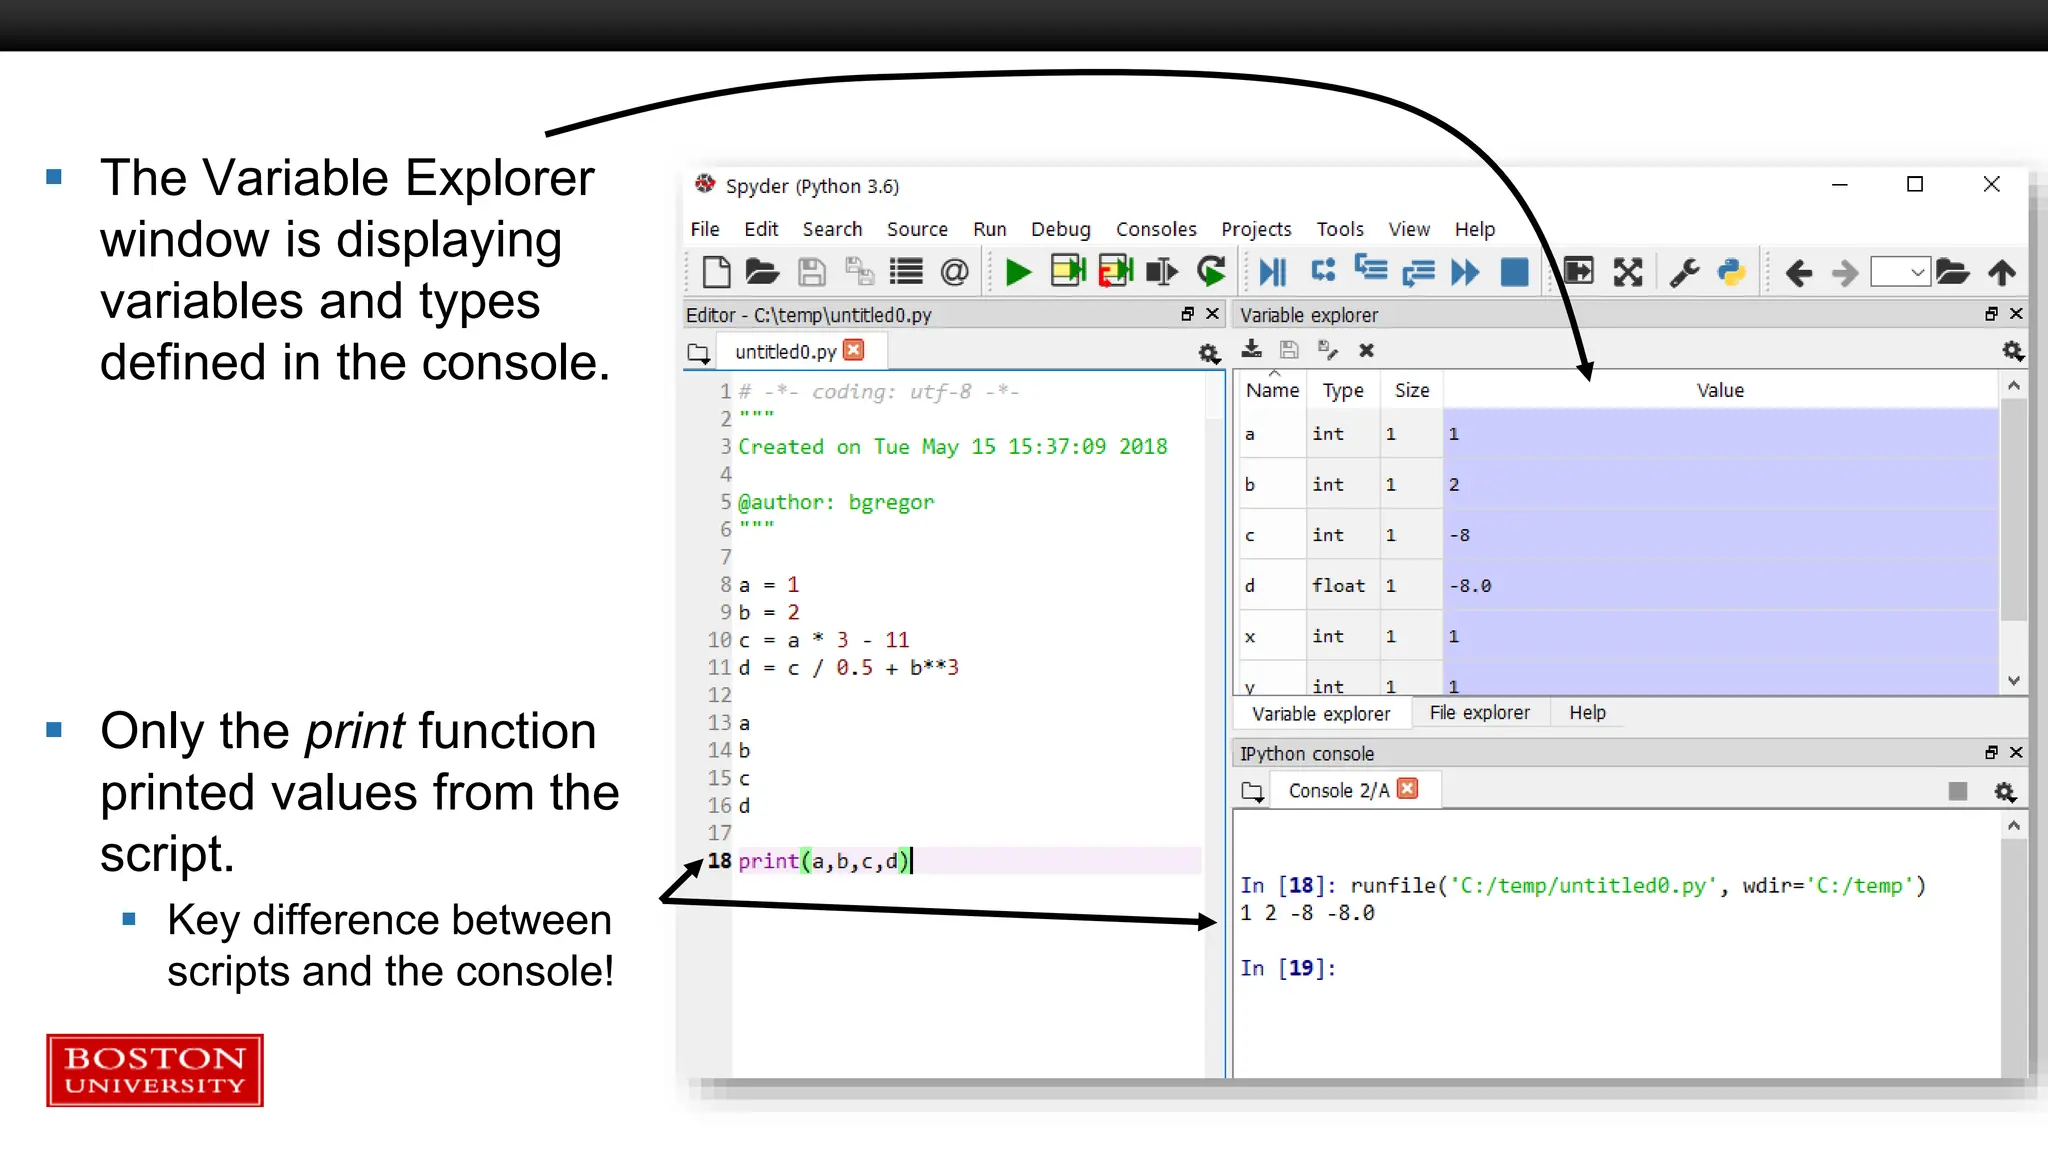Open the Consoles menu
Viewport: 2048px width, 1152px height.
[1155, 229]
